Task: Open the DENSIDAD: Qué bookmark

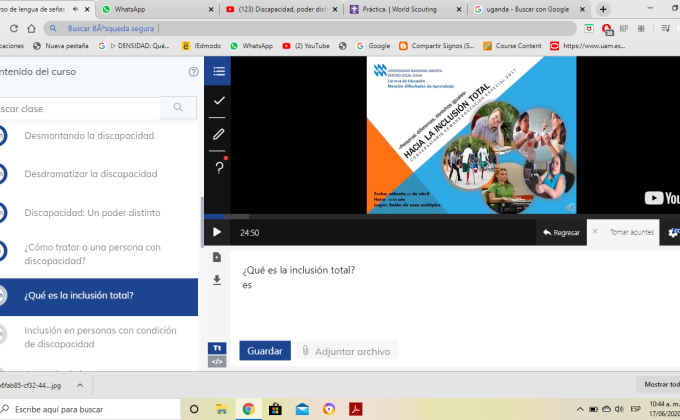Action: pyautogui.click(x=134, y=46)
